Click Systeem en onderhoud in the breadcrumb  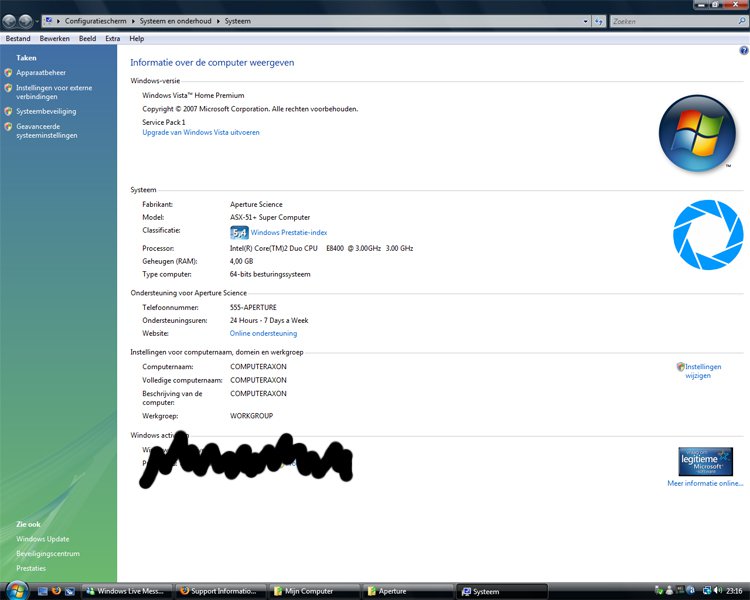176,21
